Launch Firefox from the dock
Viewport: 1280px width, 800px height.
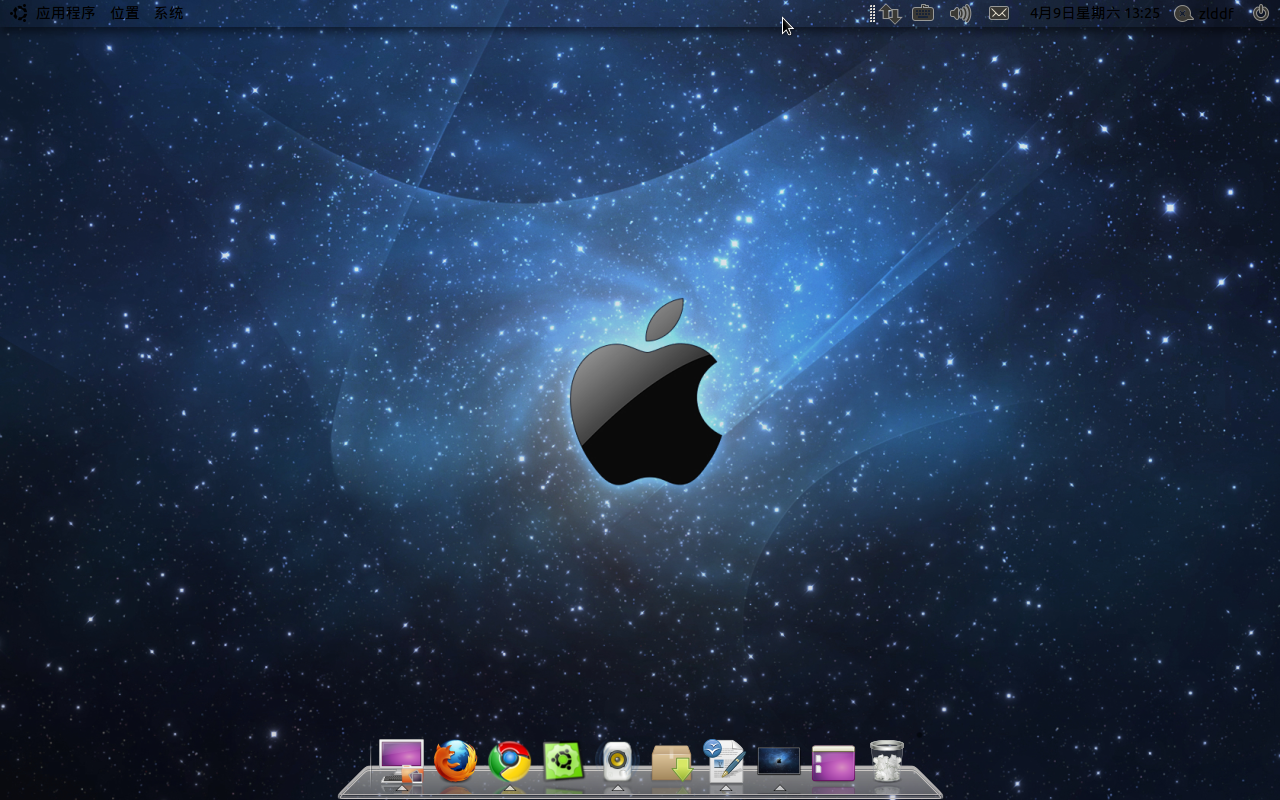pos(456,762)
